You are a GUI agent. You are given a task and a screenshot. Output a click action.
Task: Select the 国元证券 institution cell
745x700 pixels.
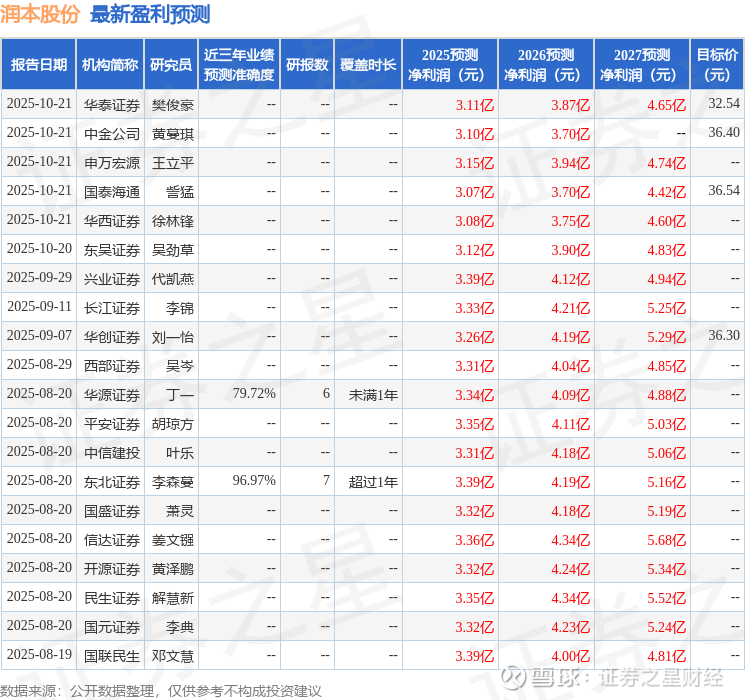click(x=112, y=627)
